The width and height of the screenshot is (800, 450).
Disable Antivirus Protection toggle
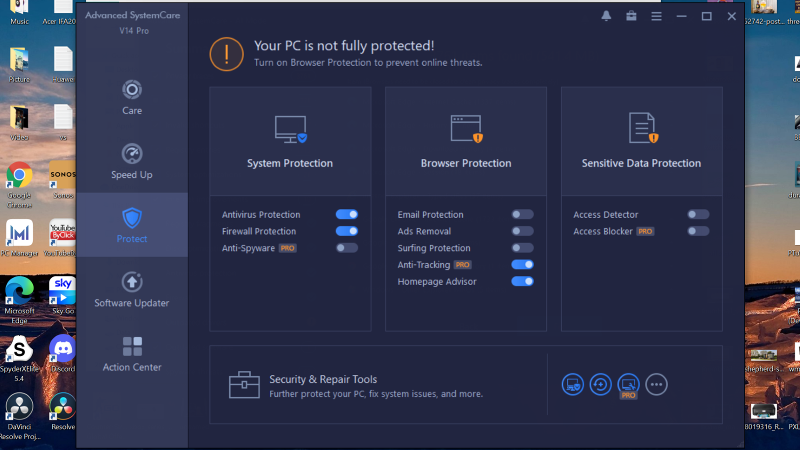[x=347, y=214]
